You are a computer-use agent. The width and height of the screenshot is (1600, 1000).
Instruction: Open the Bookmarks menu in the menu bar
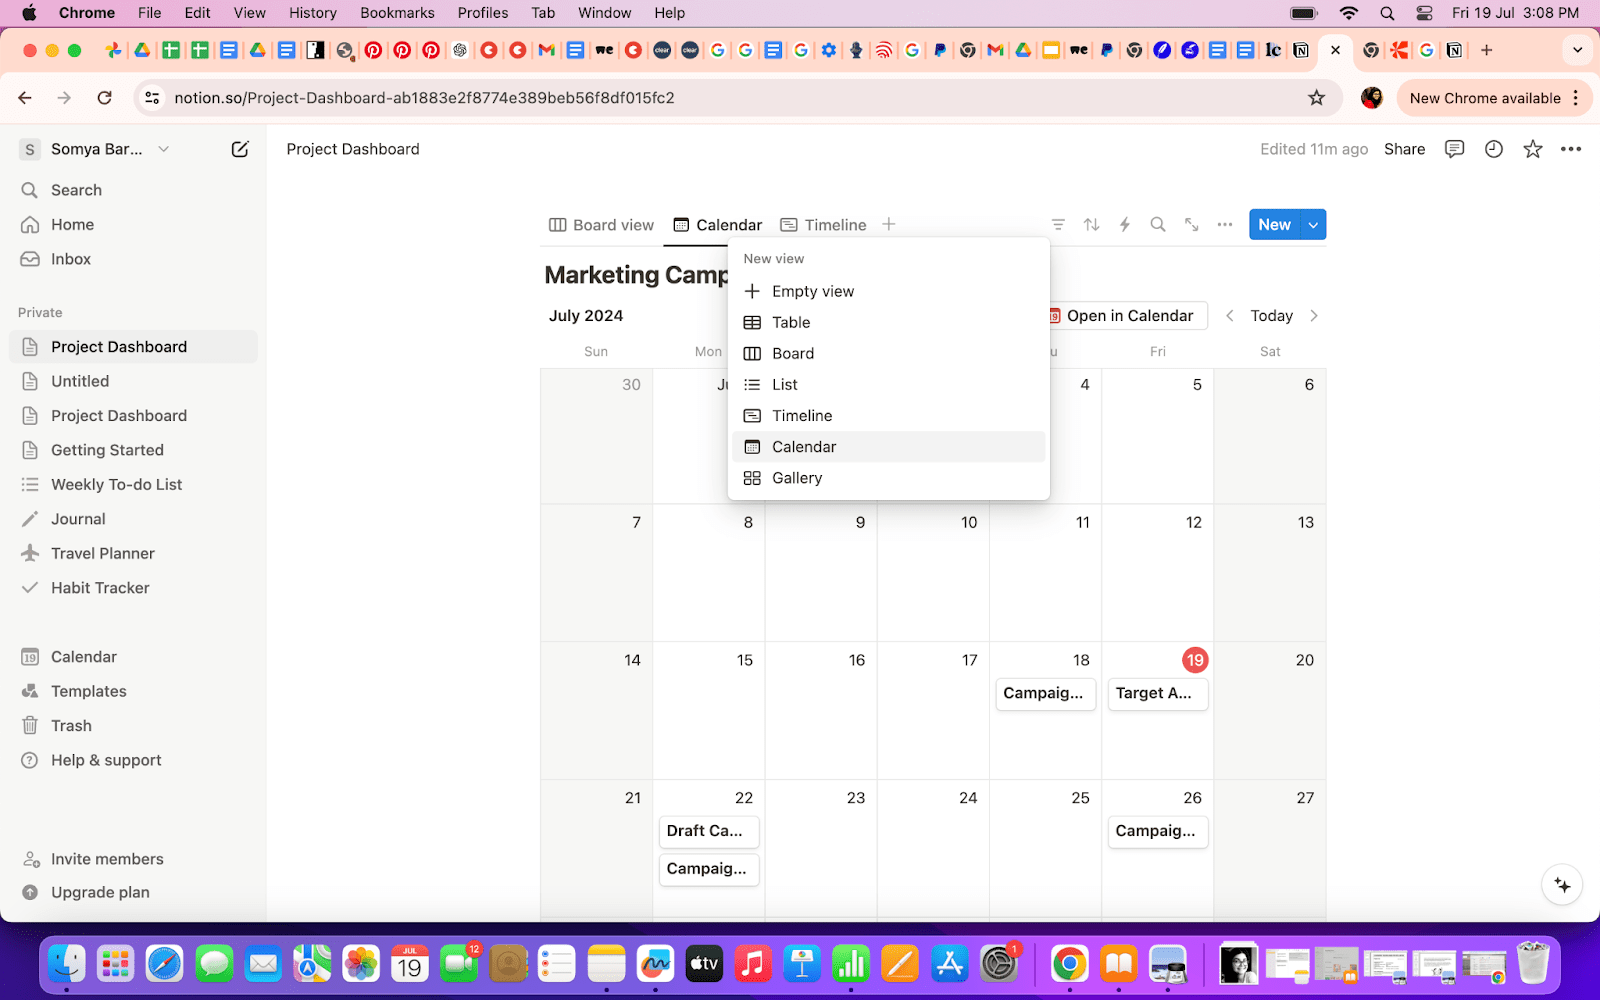pos(397,12)
